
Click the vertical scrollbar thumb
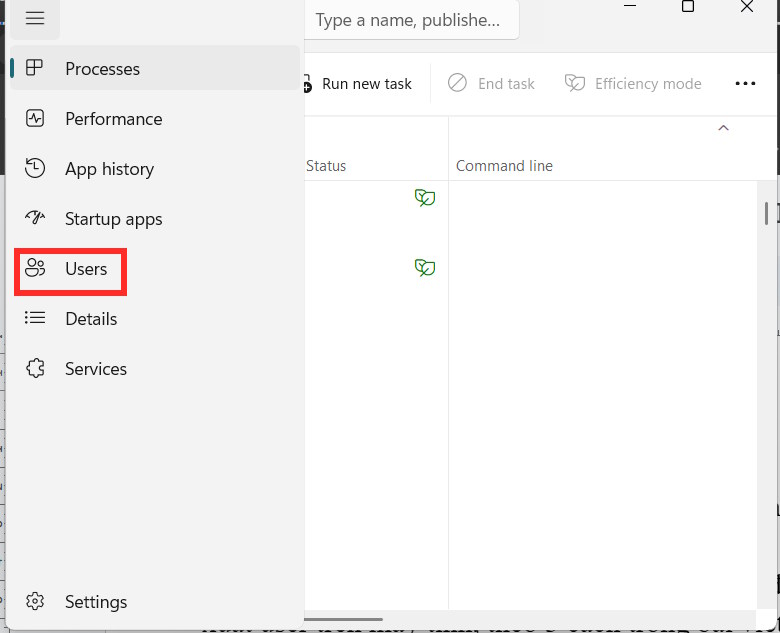click(x=766, y=213)
